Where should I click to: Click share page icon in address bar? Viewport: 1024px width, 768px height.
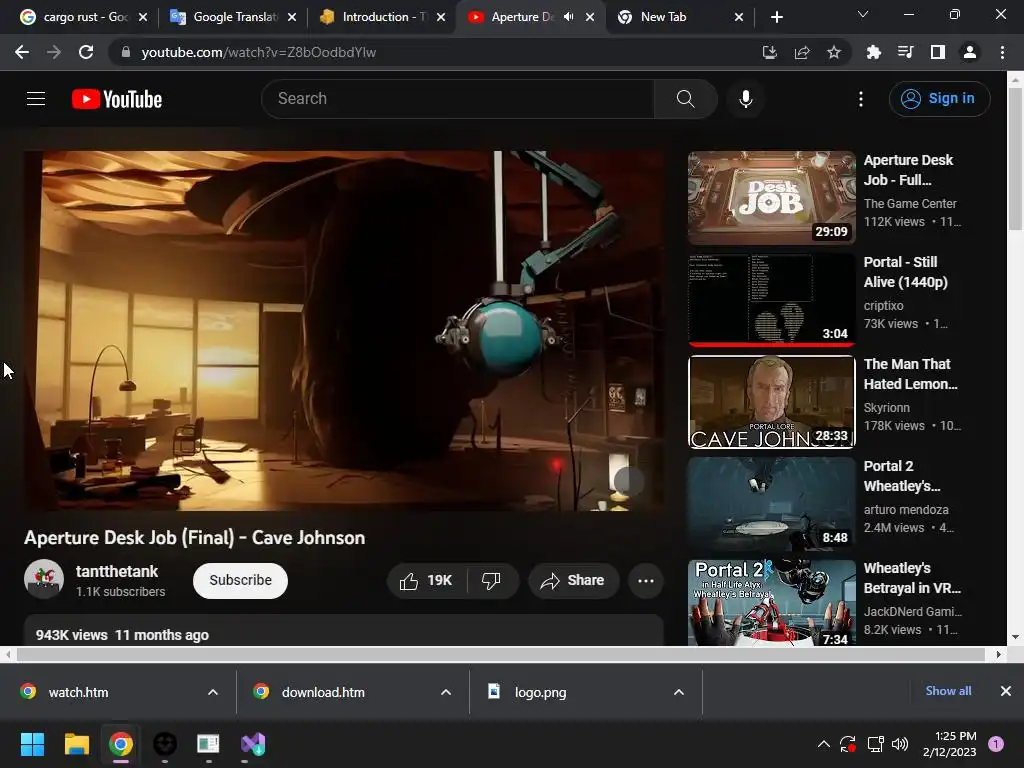point(802,52)
